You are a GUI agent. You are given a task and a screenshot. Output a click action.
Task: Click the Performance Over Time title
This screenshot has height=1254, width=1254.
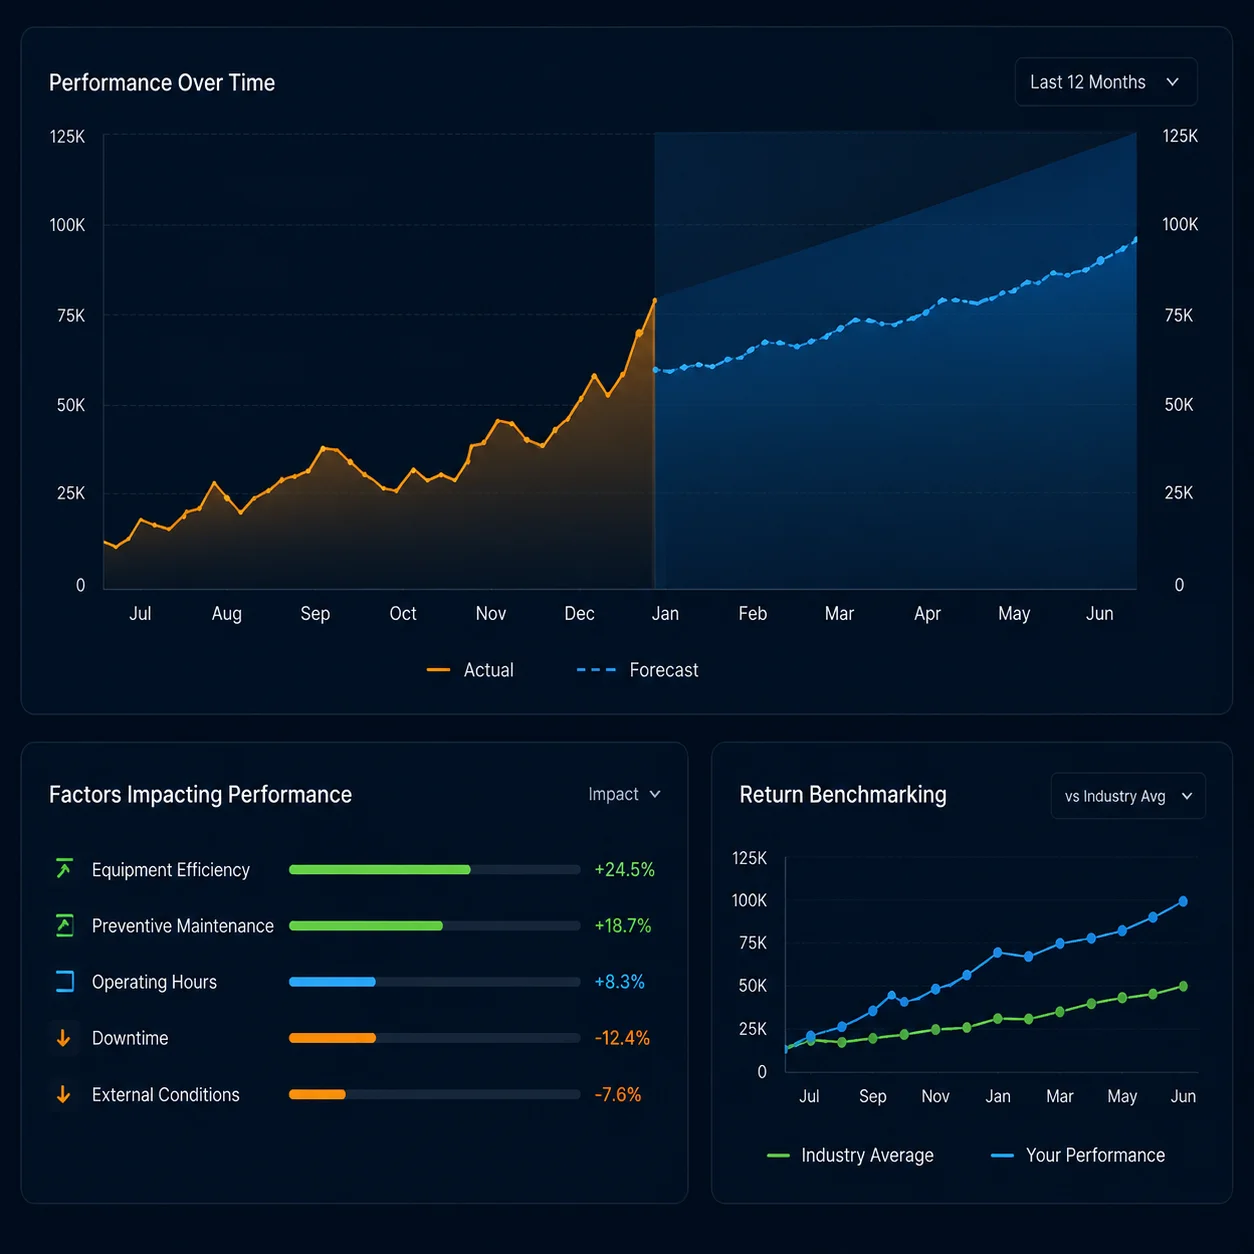click(162, 82)
